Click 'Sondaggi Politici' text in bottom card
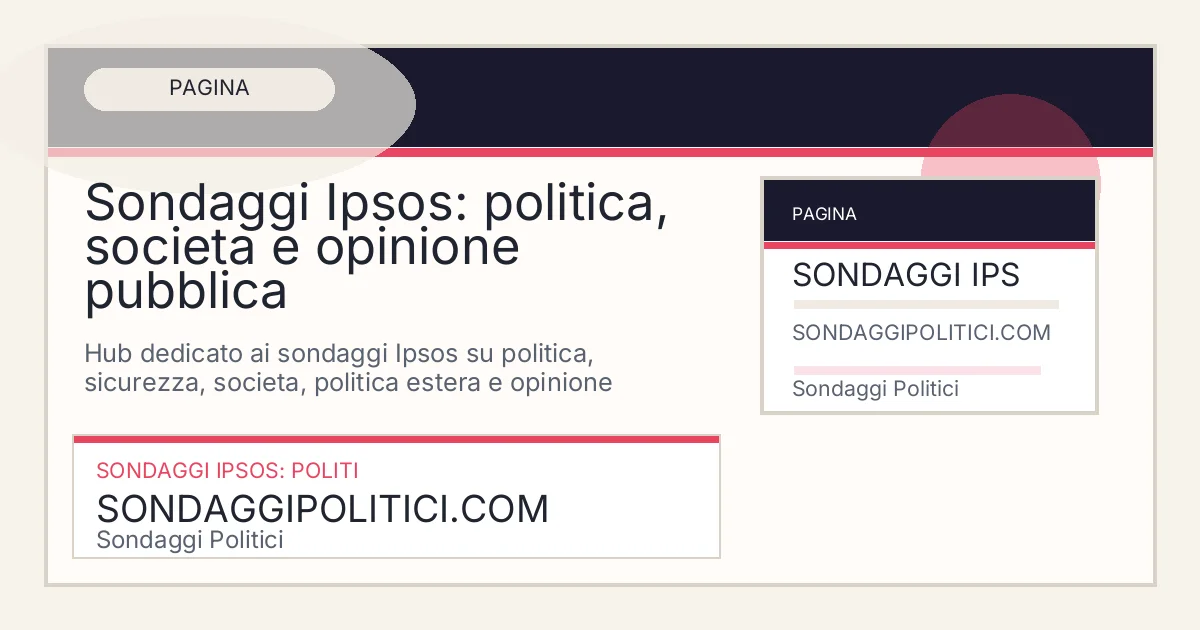The image size is (1200, 630). click(190, 540)
